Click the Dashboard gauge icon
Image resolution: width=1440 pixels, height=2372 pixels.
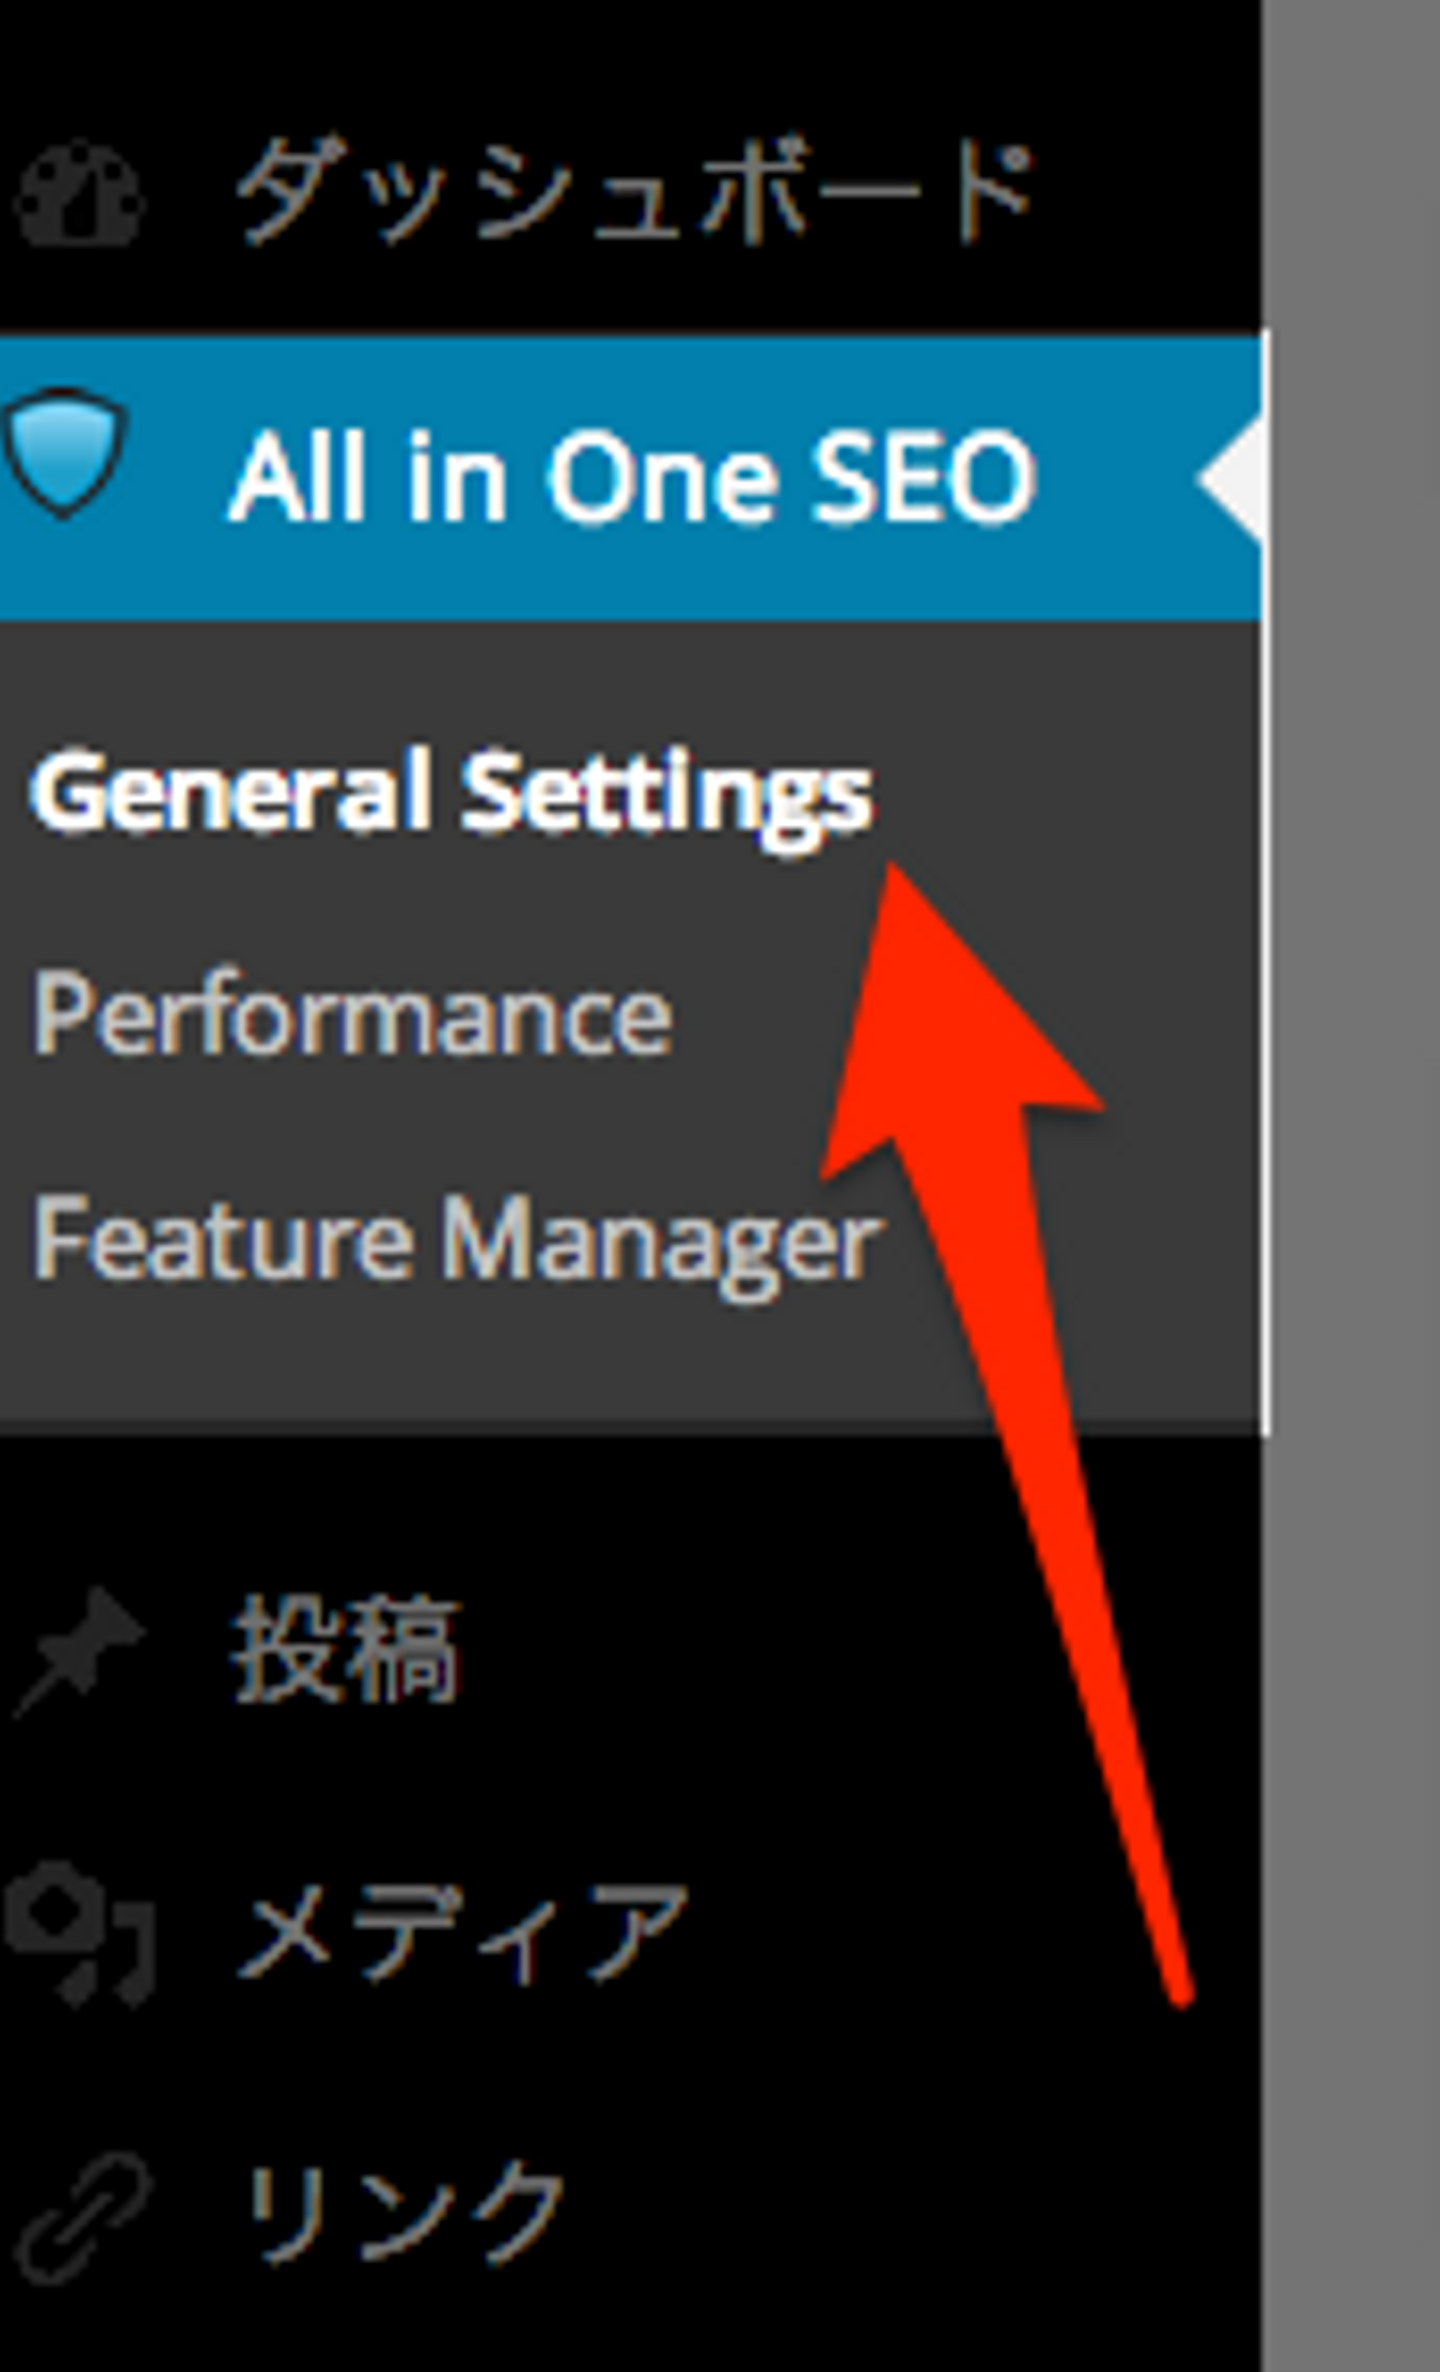80,195
